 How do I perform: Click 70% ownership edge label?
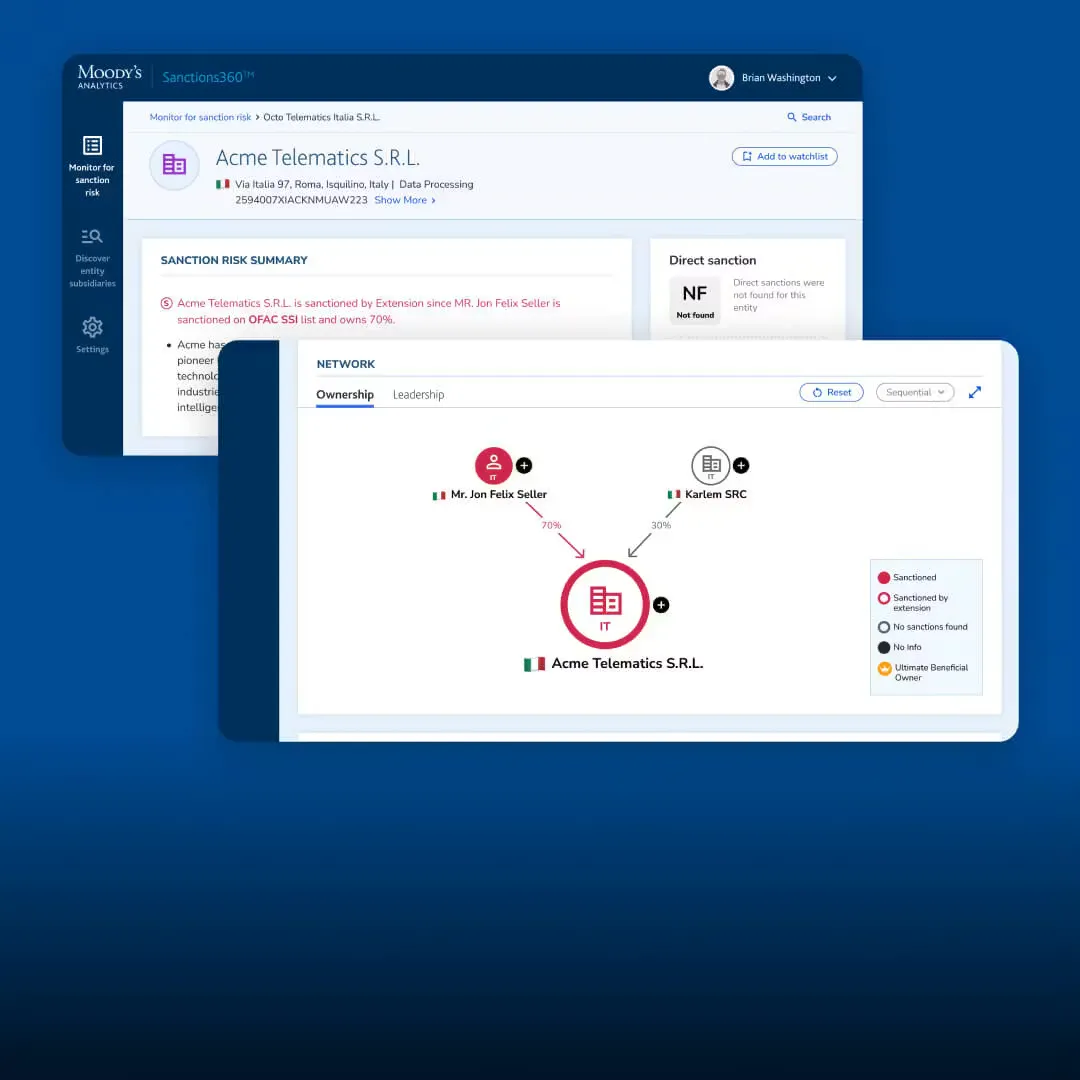[x=551, y=525]
